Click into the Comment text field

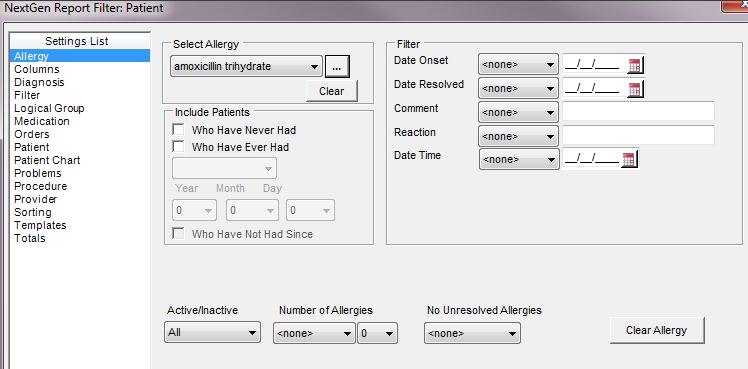pyautogui.click(x=638, y=111)
